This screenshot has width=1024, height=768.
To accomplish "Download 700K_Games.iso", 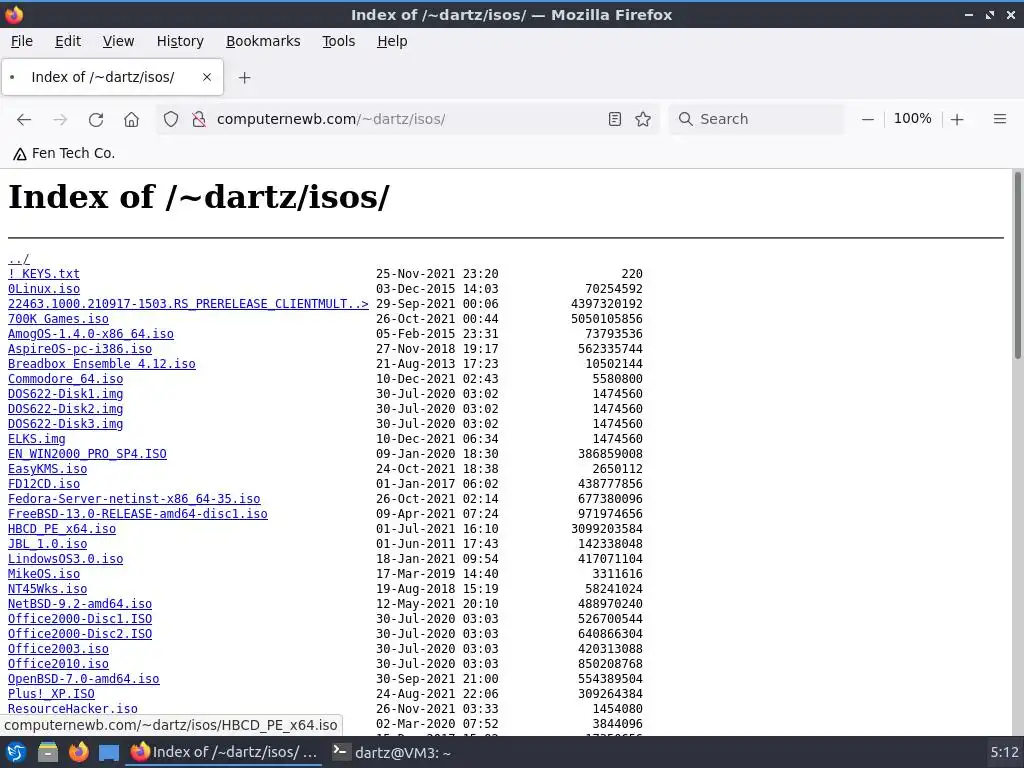I will (58, 319).
